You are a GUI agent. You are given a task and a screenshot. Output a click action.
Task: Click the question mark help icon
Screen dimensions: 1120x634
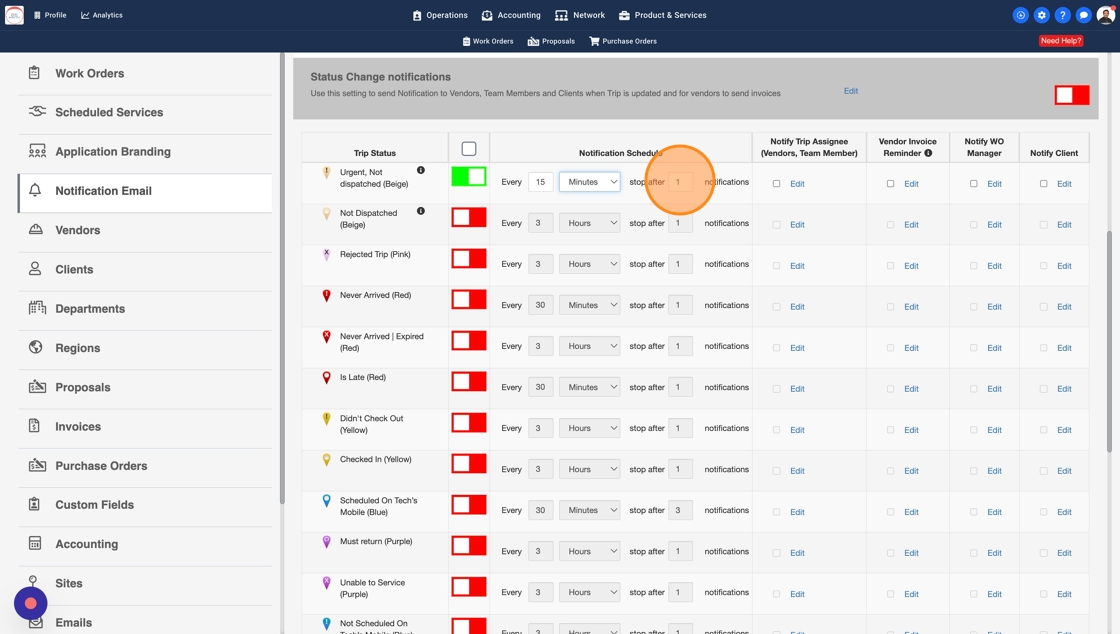[1062, 15]
